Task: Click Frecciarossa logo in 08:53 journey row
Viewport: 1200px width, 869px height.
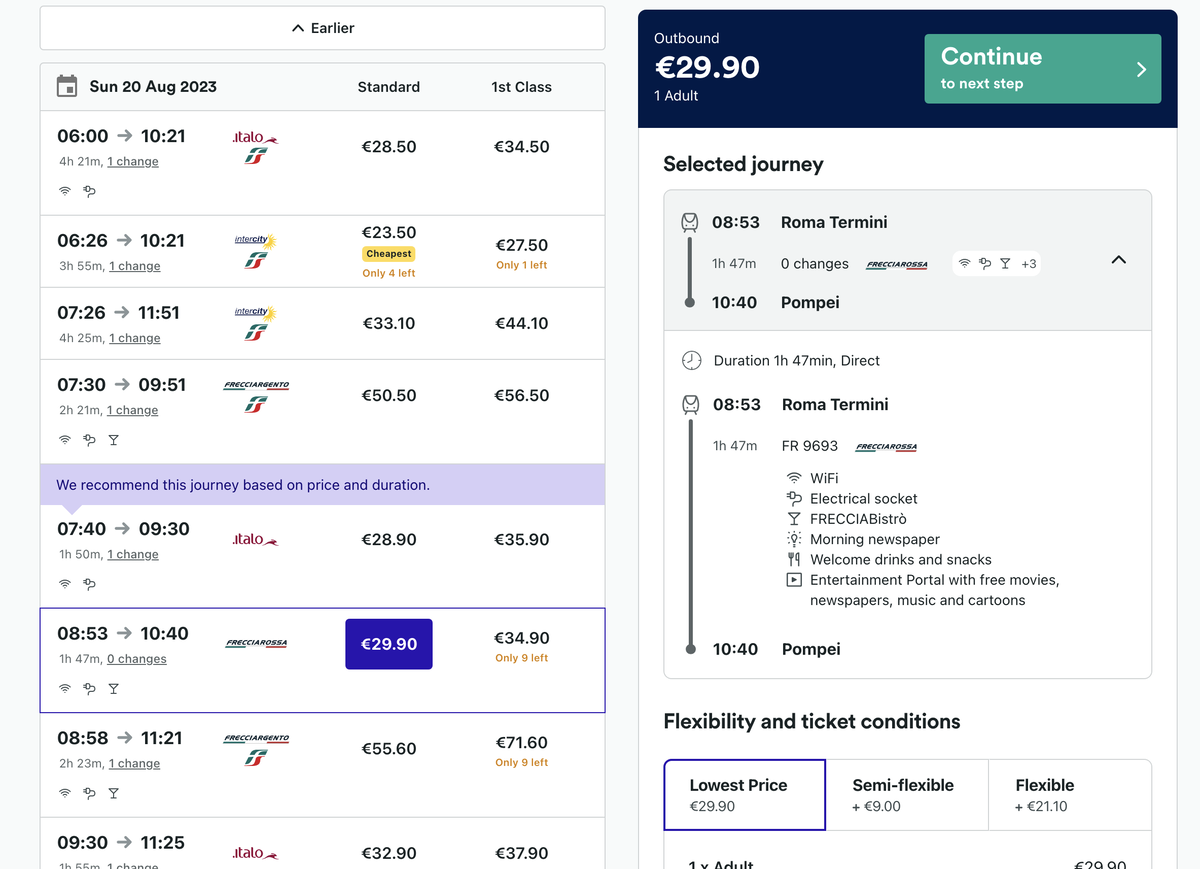Action: point(256,643)
